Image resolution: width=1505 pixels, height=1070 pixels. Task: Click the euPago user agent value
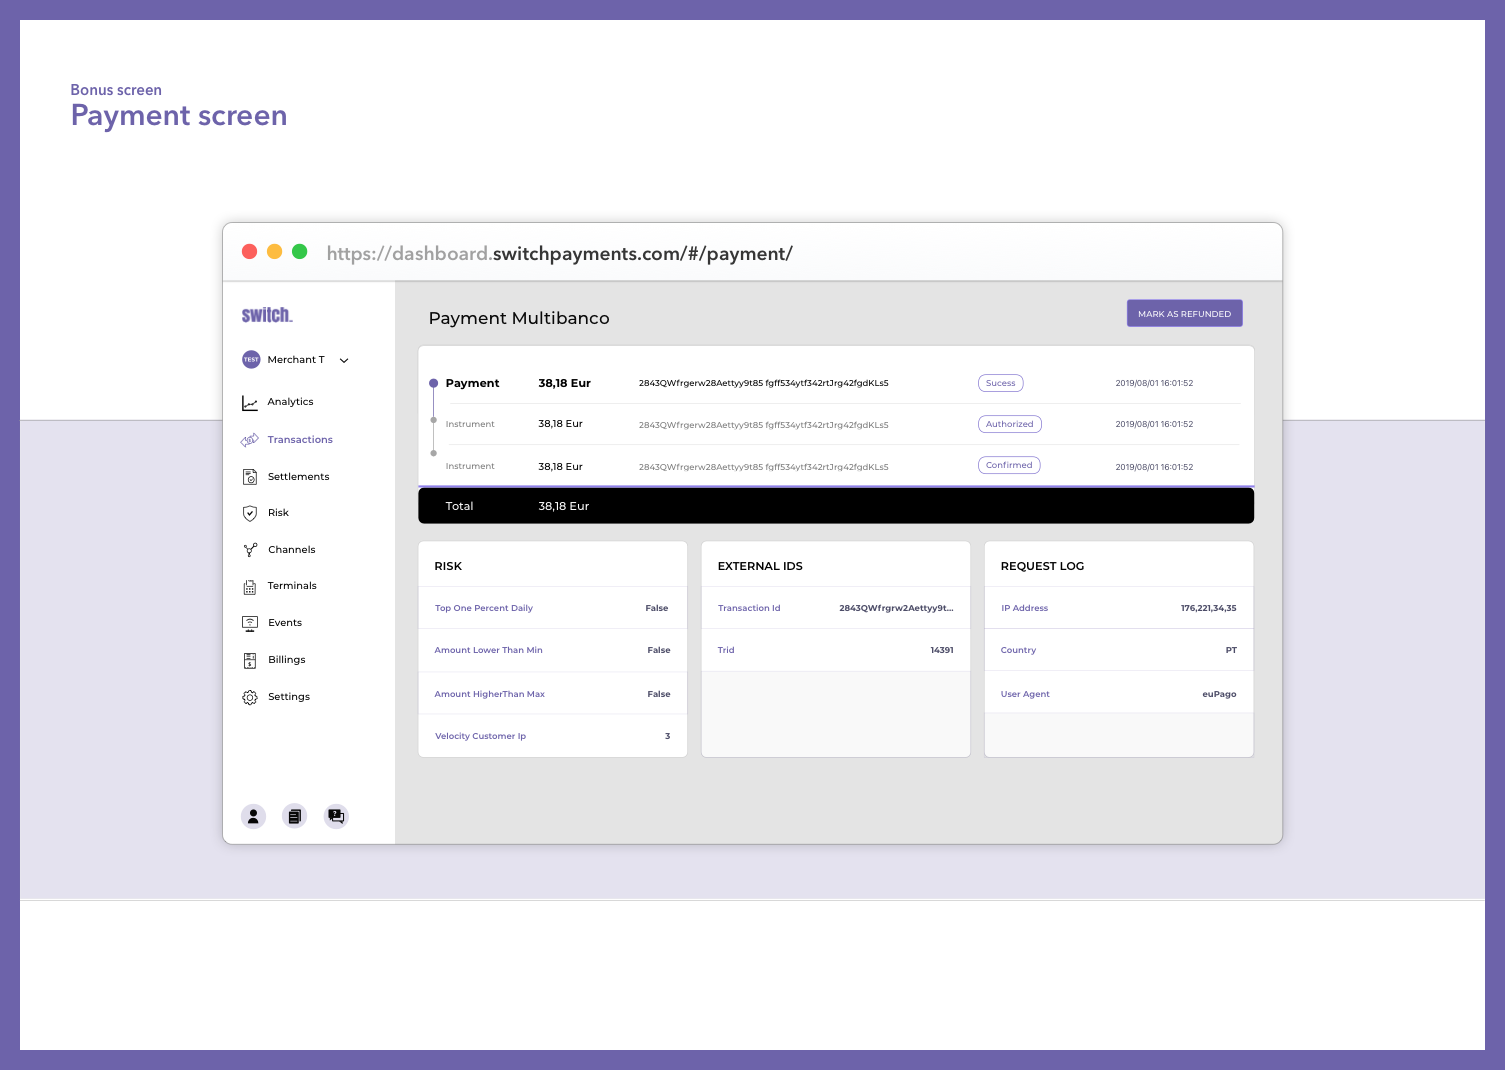pyautogui.click(x=1219, y=694)
